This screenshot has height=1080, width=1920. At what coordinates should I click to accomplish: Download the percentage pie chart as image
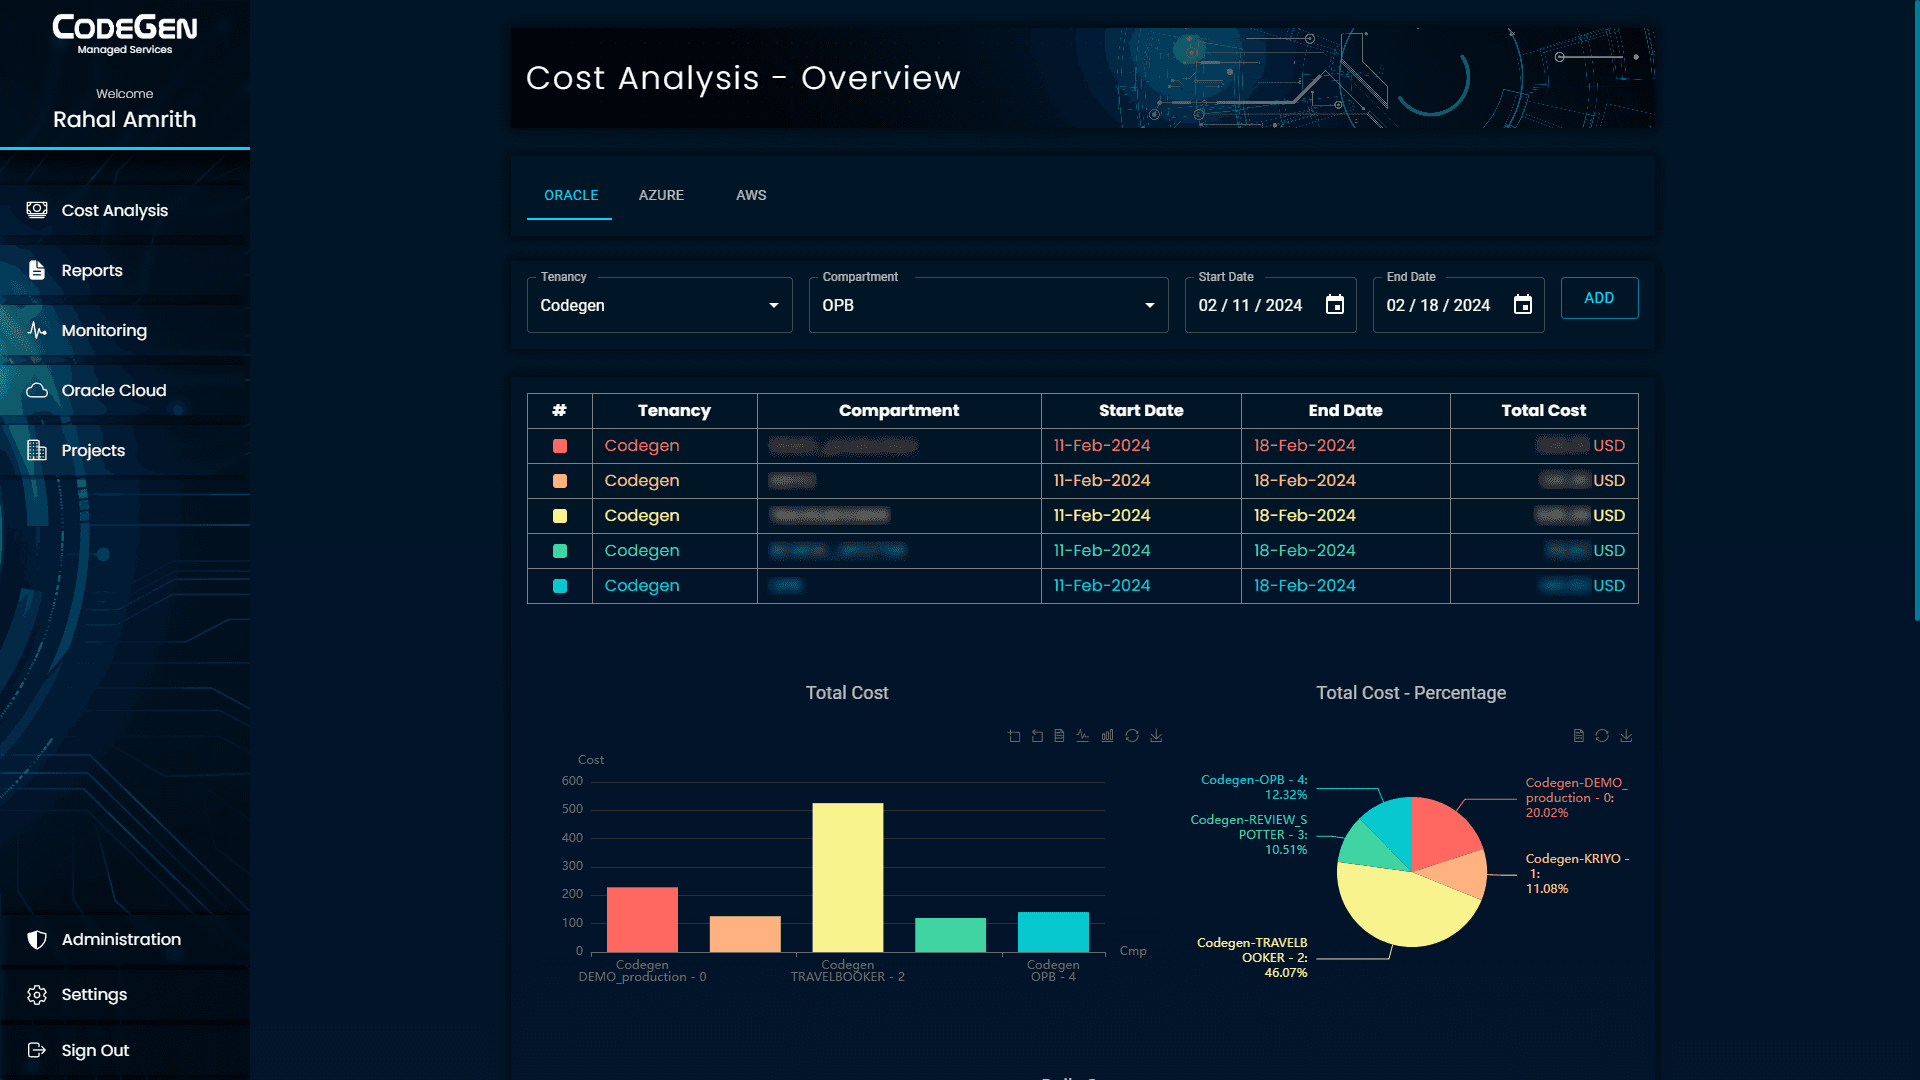[x=1626, y=736]
